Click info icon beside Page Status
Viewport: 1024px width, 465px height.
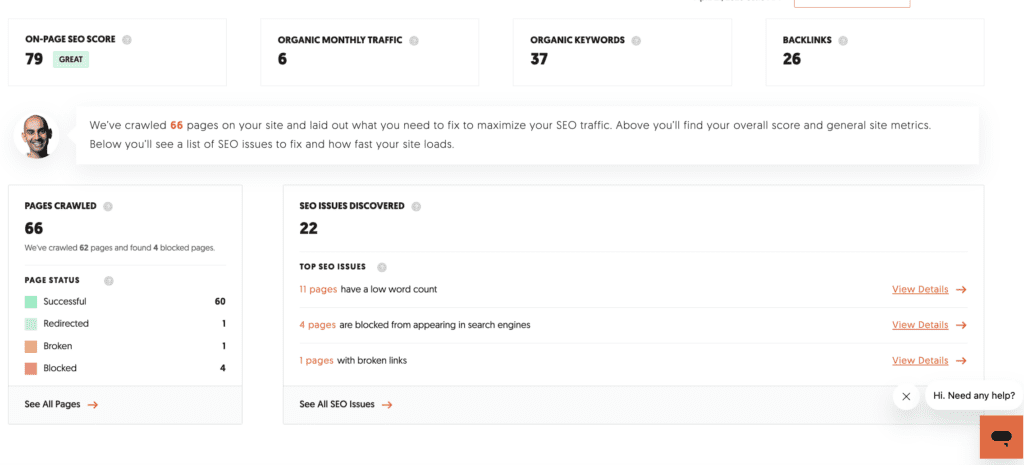[109, 281]
